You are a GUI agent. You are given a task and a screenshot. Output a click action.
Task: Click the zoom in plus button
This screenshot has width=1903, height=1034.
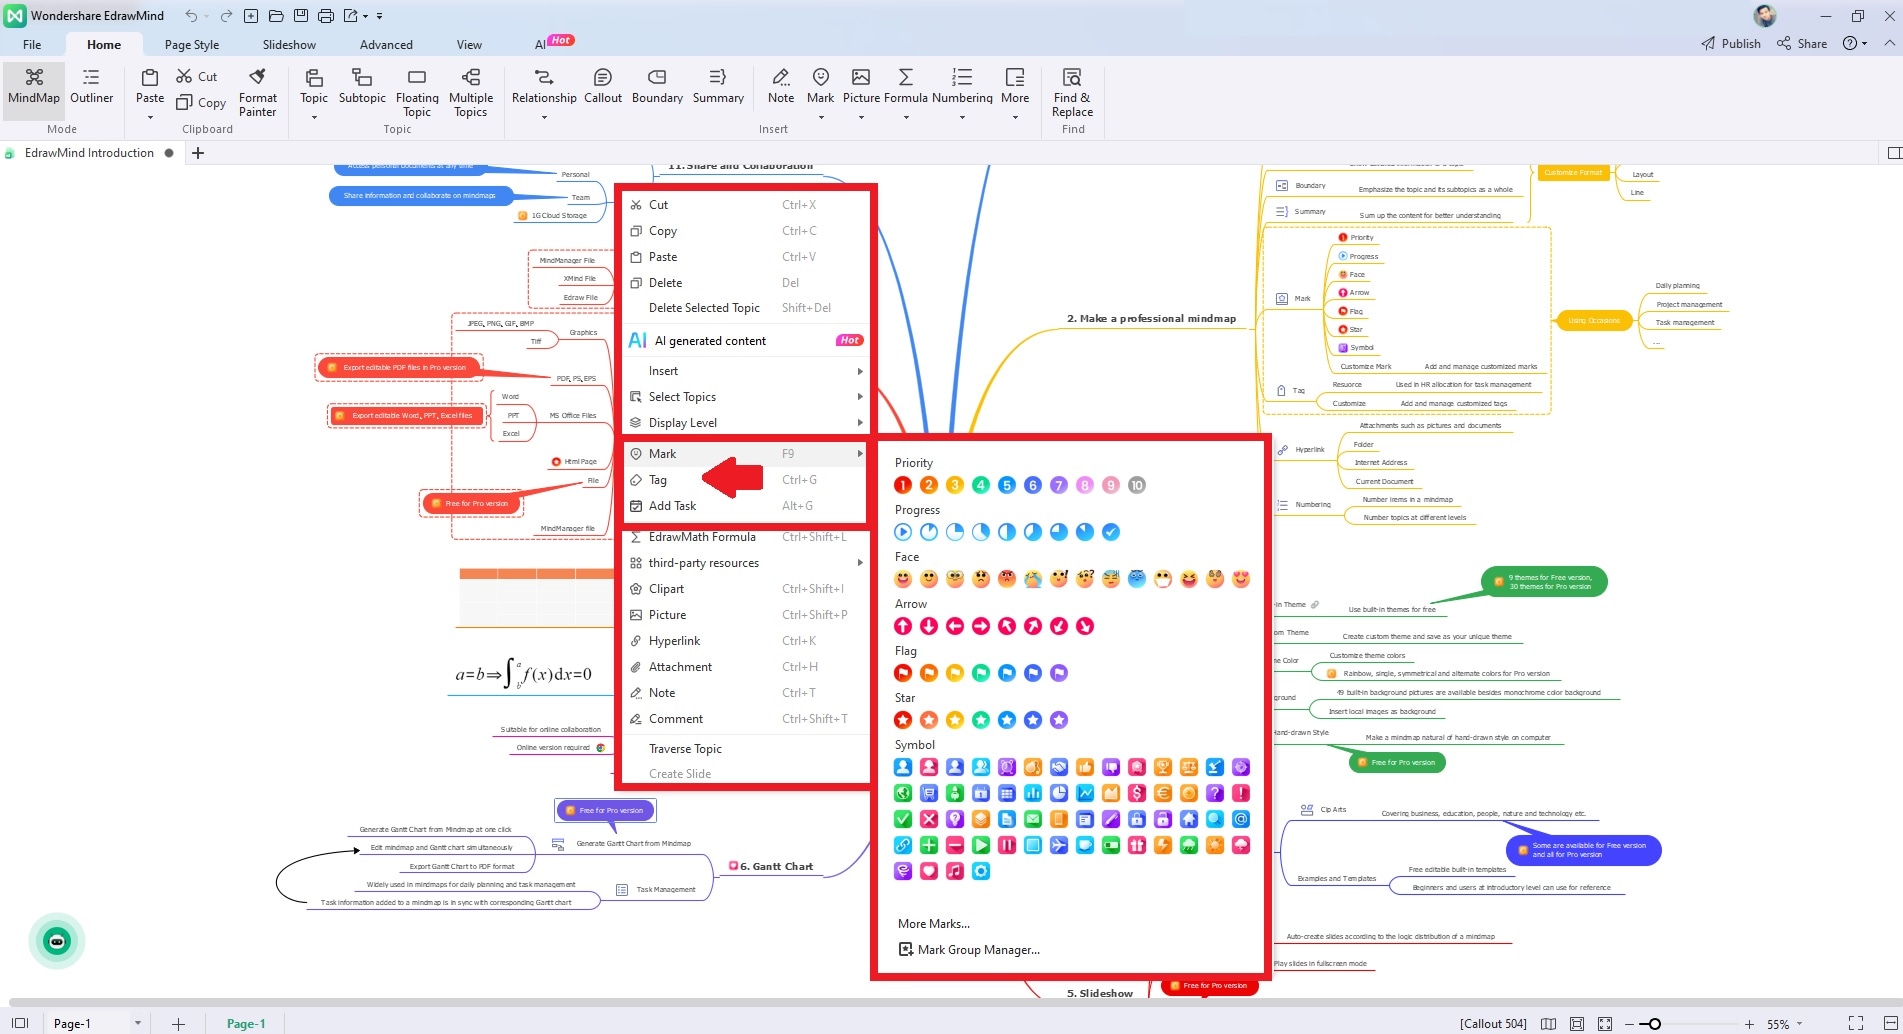1749,1023
